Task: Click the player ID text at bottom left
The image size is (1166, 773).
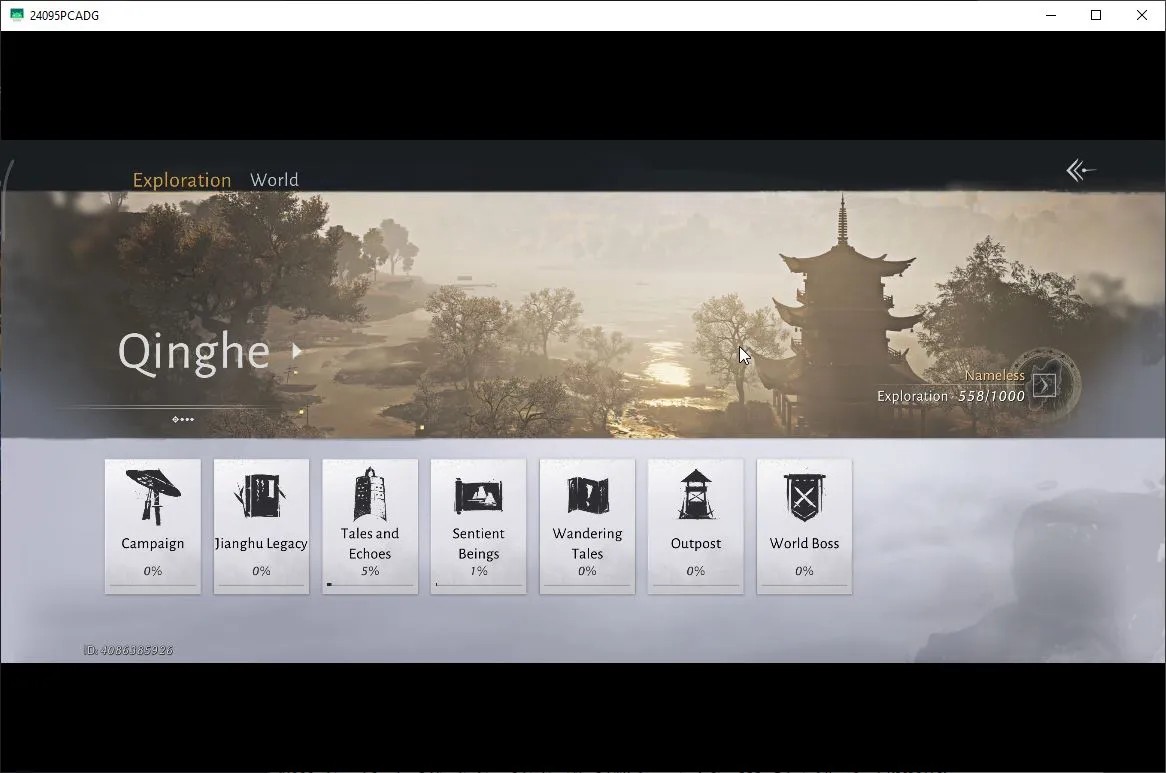Action: click(x=129, y=650)
